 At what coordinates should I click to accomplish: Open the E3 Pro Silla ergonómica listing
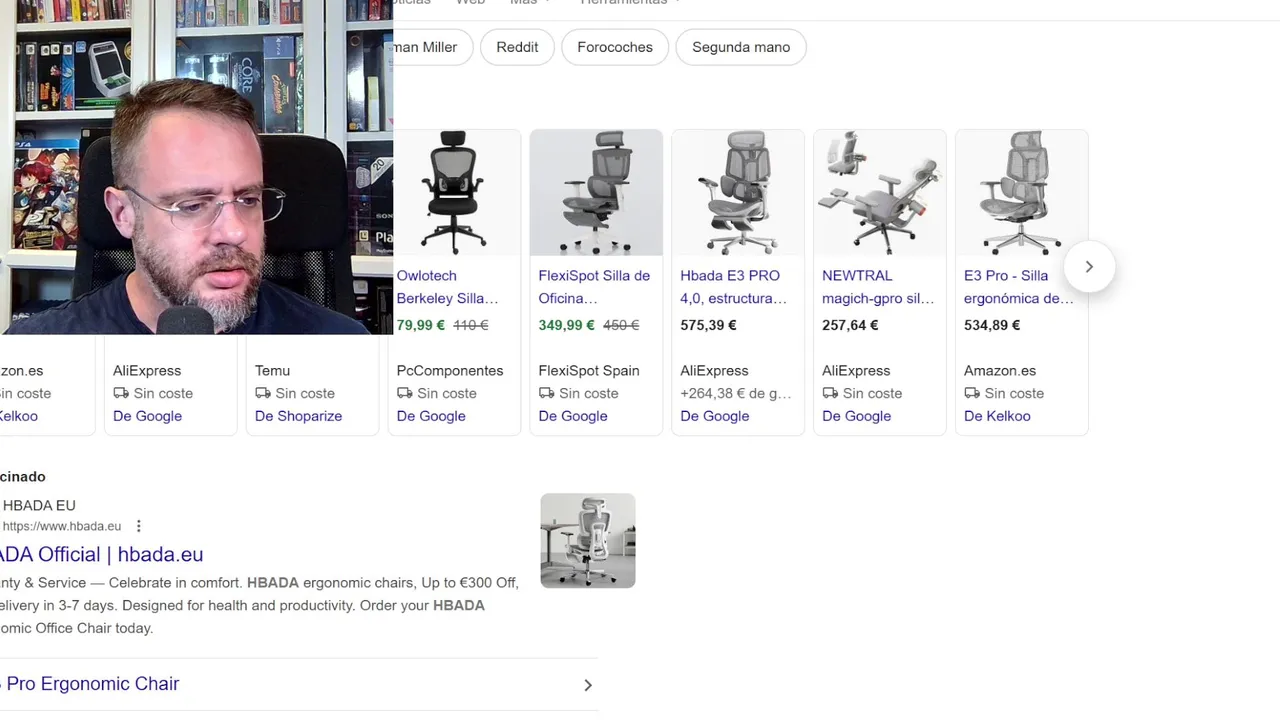pos(1018,287)
